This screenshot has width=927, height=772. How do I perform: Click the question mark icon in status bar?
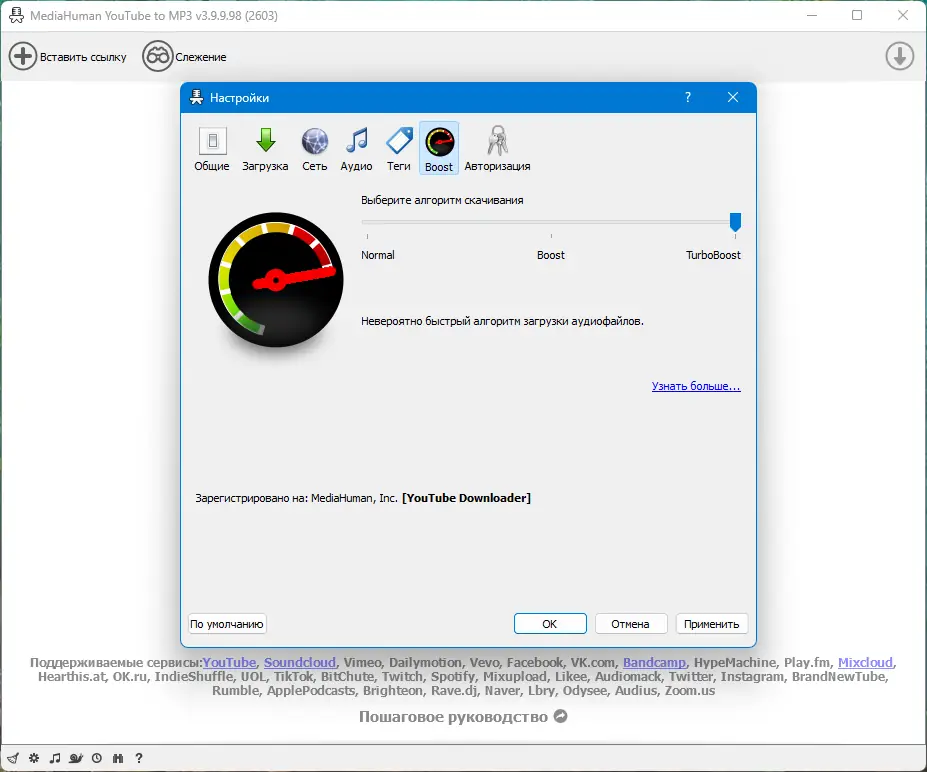[139, 758]
